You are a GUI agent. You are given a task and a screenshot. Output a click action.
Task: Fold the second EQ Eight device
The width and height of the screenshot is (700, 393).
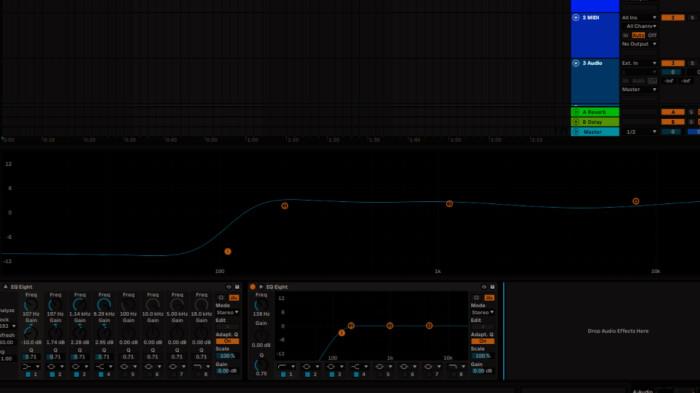pyautogui.click(x=261, y=287)
